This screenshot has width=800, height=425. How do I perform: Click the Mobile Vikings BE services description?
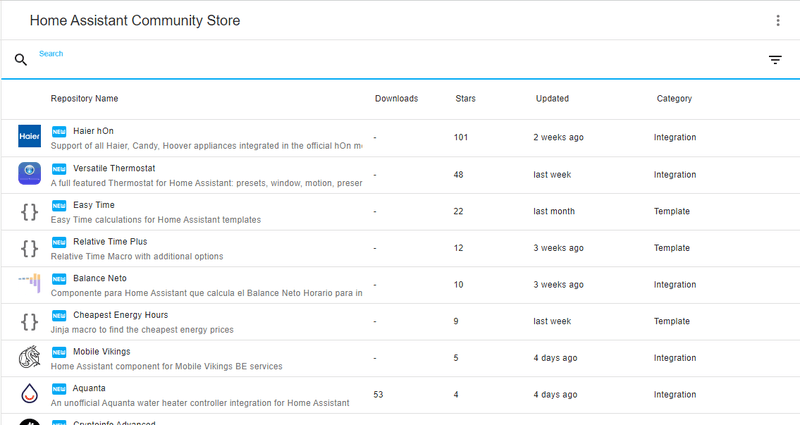pyautogui.click(x=166, y=366)
